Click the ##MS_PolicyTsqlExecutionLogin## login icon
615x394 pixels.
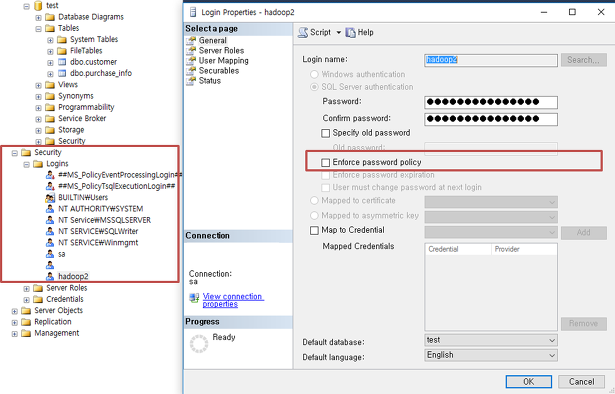(x=50, y=186)
